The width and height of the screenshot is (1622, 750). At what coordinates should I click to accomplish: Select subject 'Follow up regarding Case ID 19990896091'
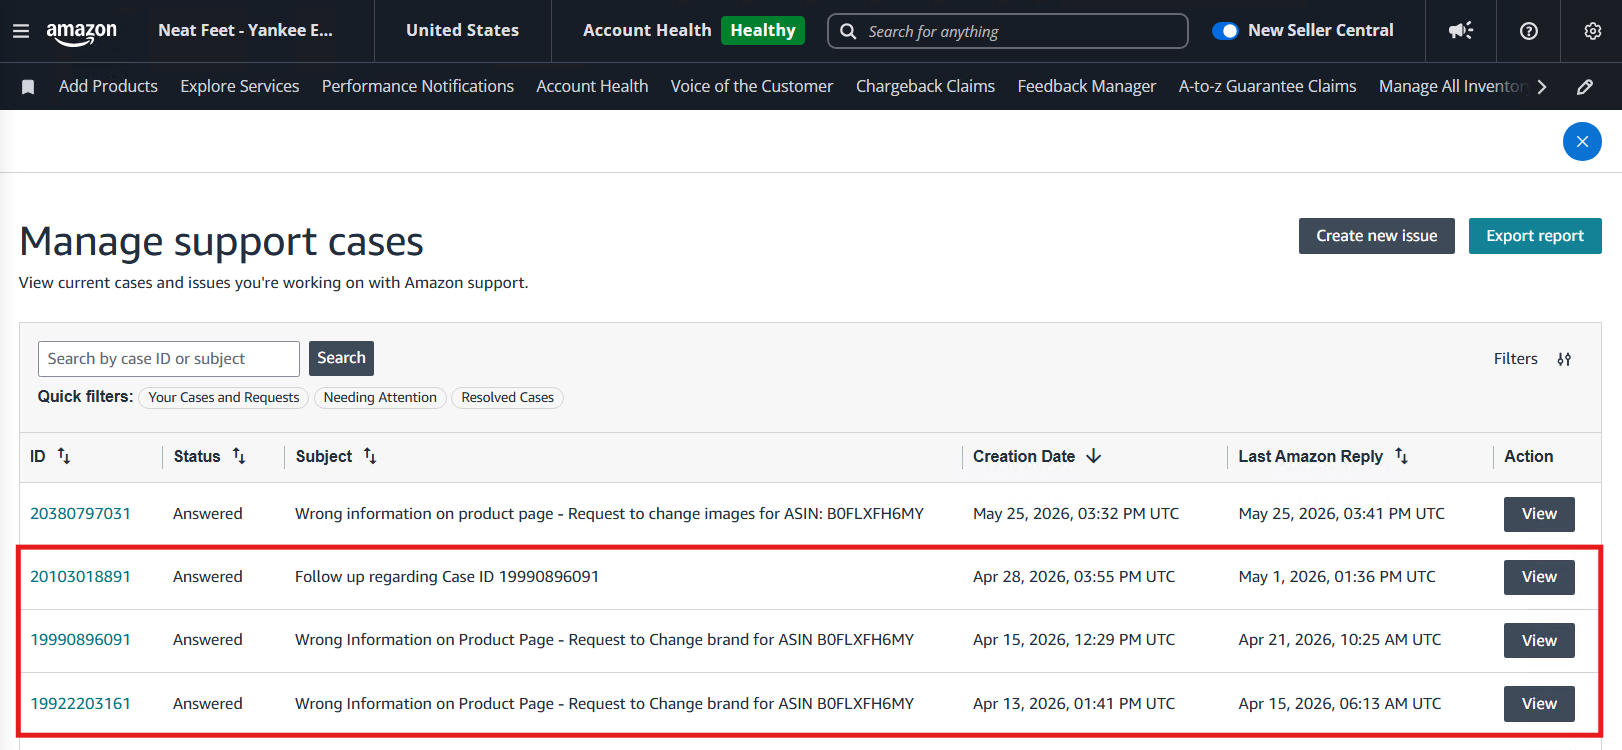(447, 577)
